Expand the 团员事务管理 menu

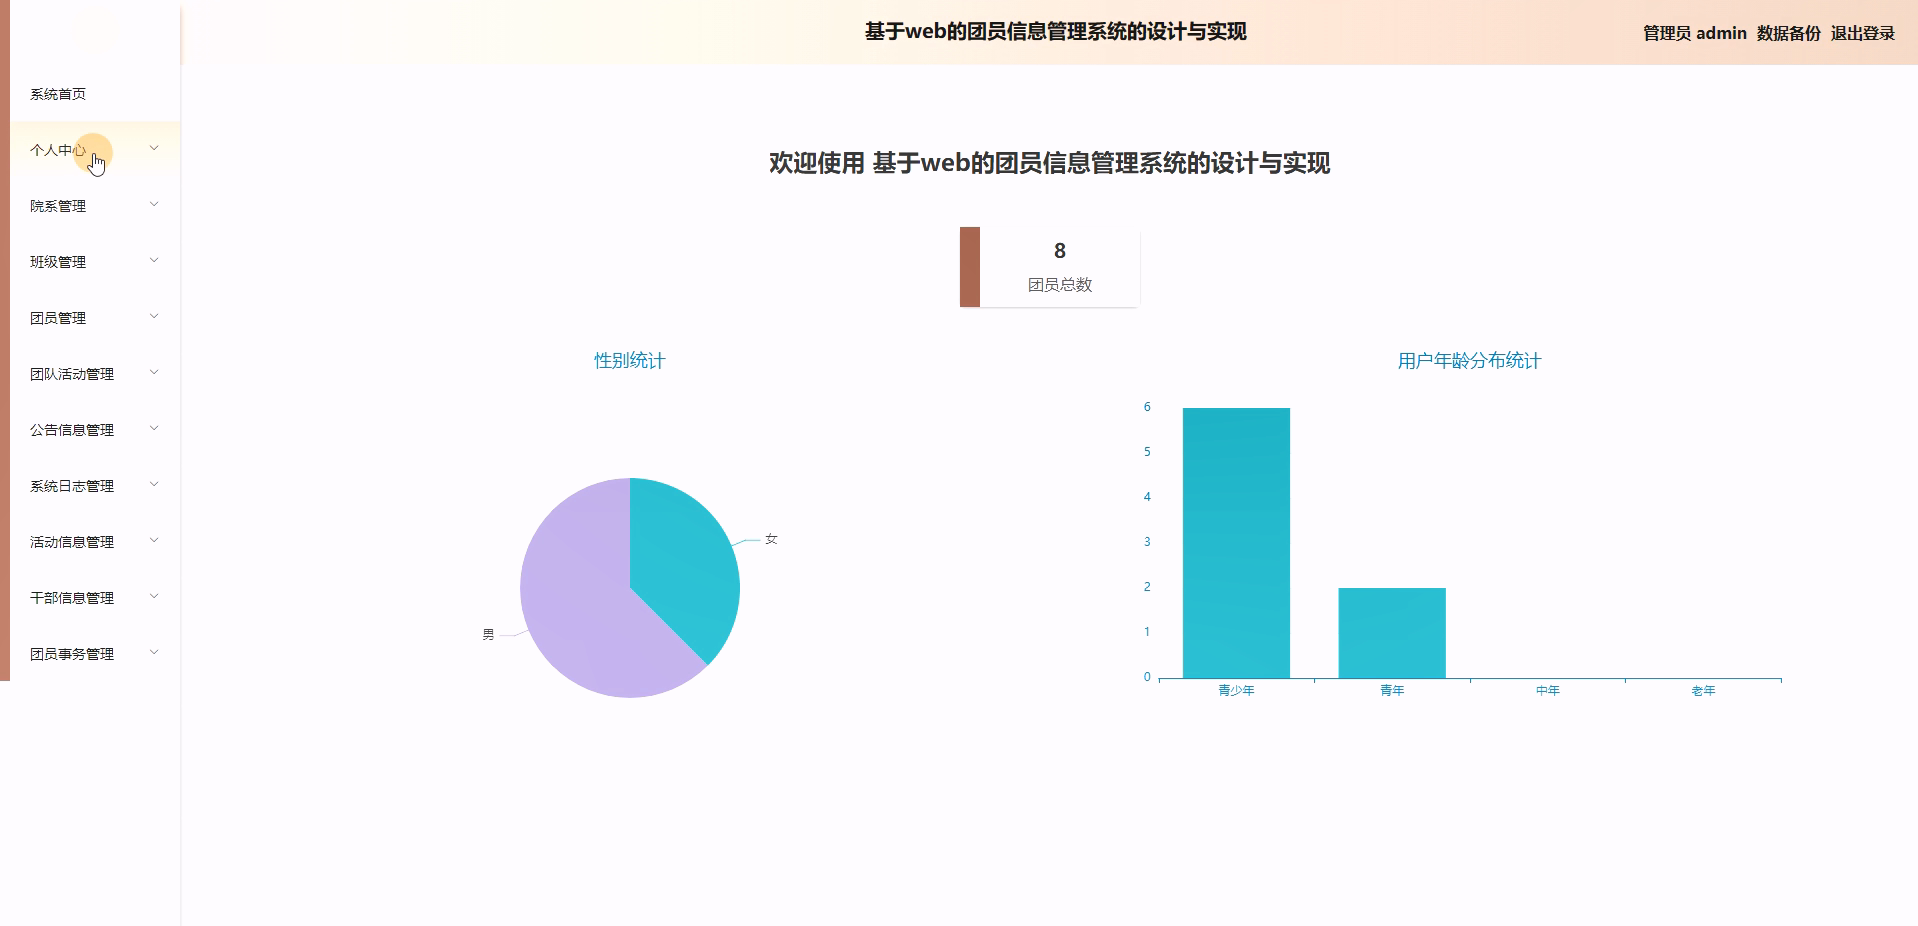coord(70,654)
